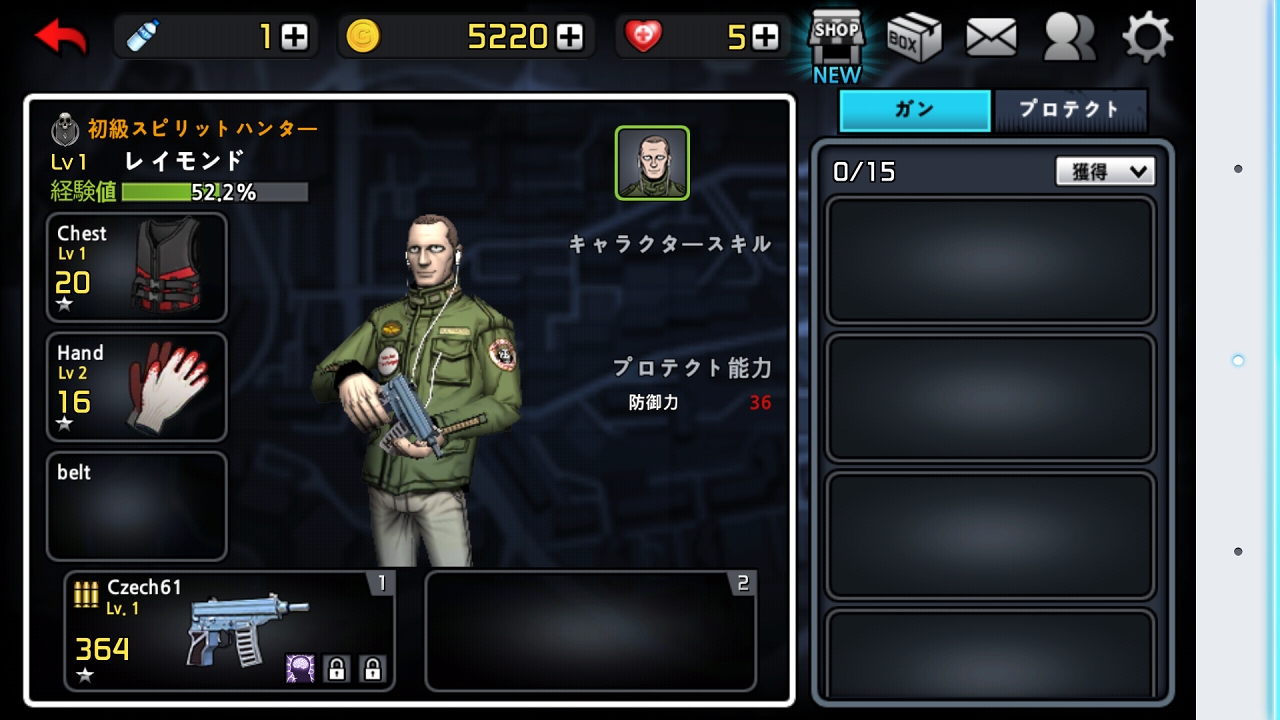The width and height of the screenshot is (1280, 720).
Task: Expand the 獲得 sort dropdown
Action: (1105, 172)
